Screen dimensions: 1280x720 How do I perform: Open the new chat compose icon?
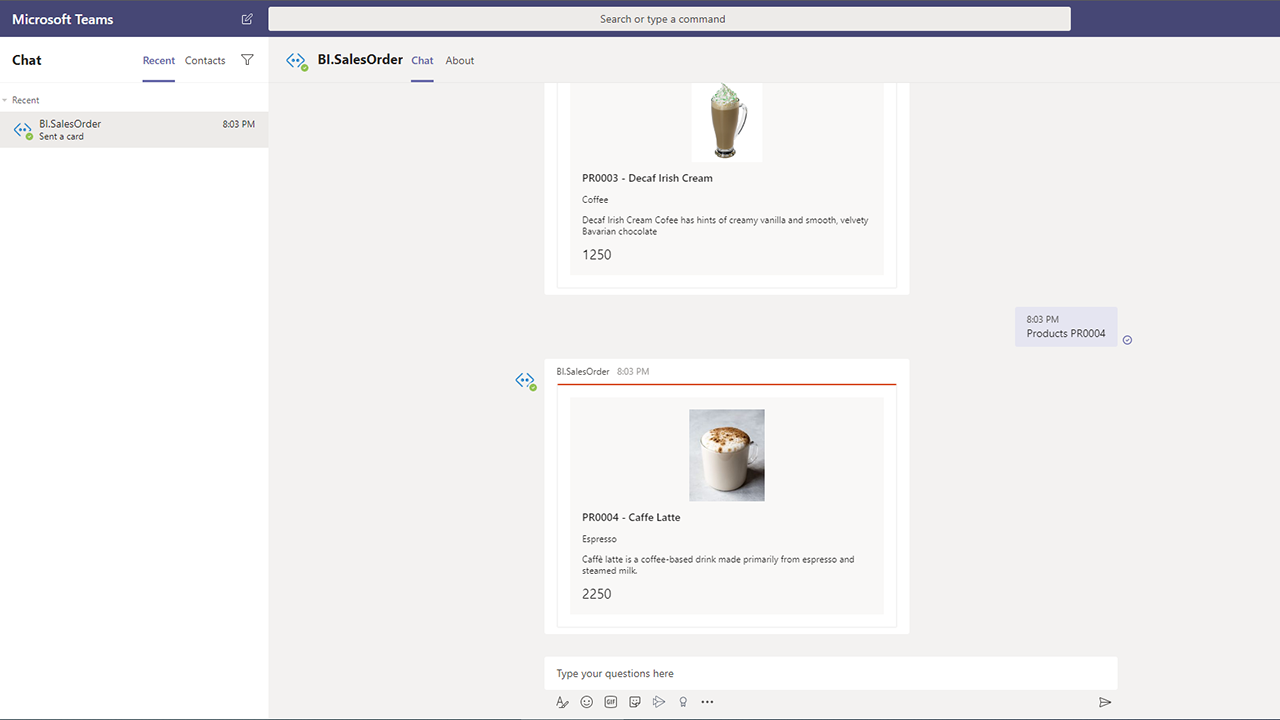(247, 19)
